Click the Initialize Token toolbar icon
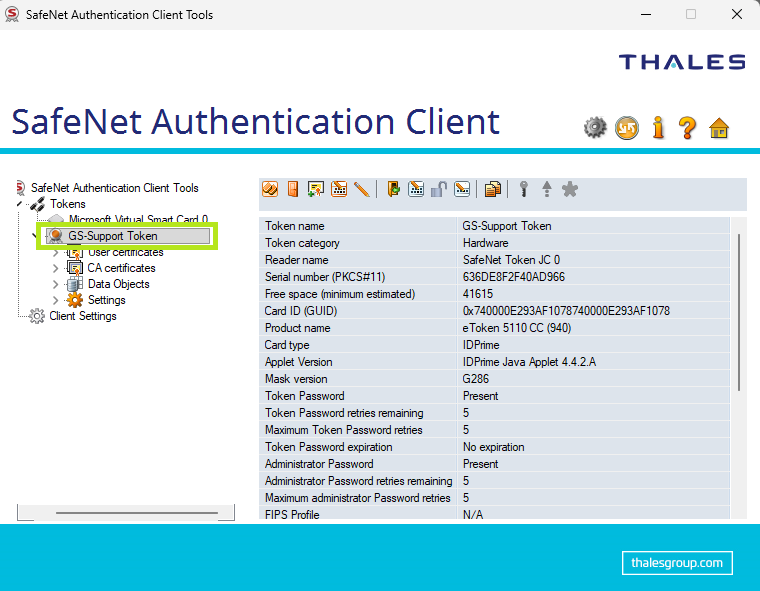760x591 pixels. pos(270,189)
